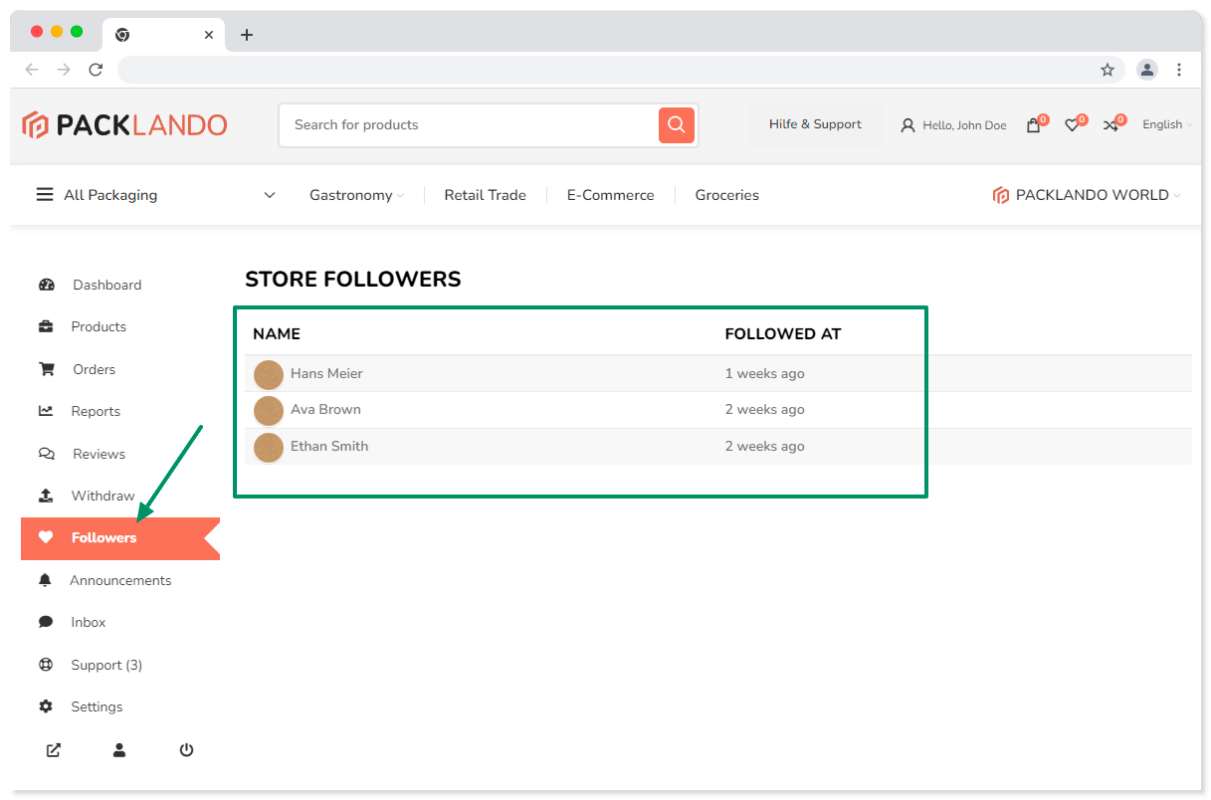Click the external link icon below Settings
Image resolution: width=1211 pixels, height=800 pixels.
tap(54, 750)
